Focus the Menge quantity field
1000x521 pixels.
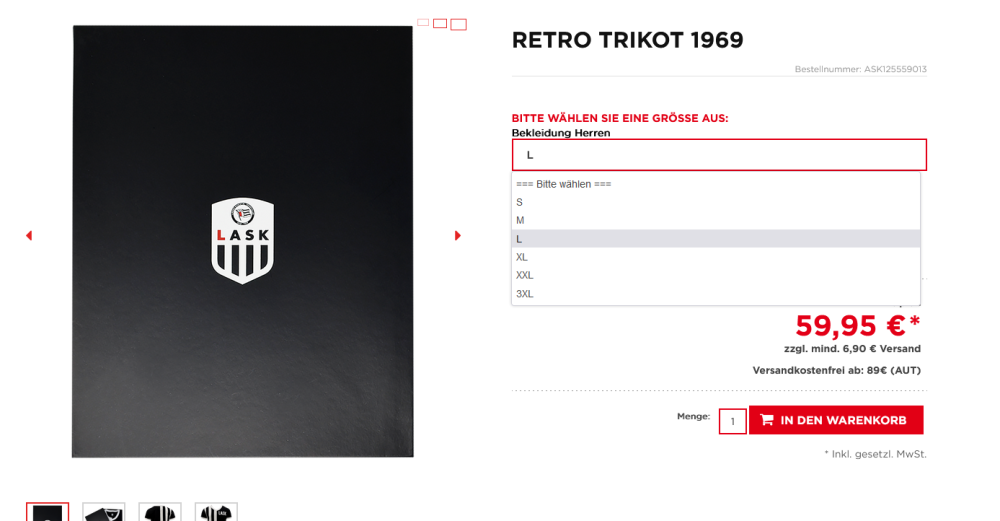click(x=732, y=421)
